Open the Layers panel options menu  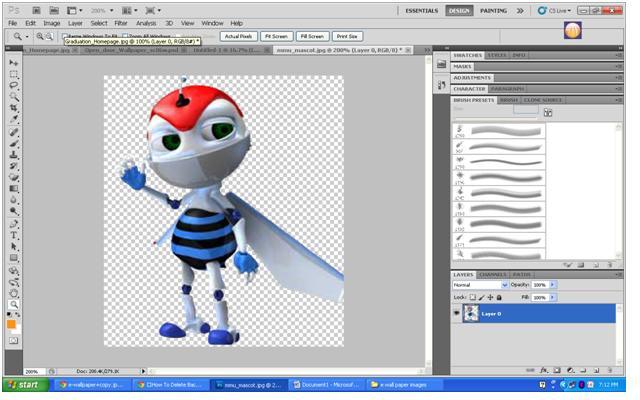point(619,275)
